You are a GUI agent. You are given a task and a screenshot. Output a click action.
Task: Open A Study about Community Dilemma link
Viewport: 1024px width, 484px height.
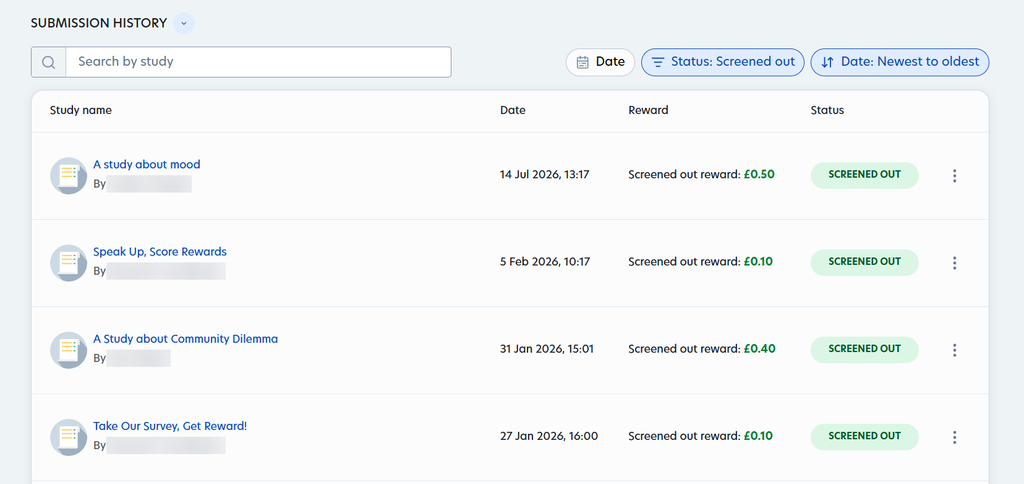[x=185, y=339]
